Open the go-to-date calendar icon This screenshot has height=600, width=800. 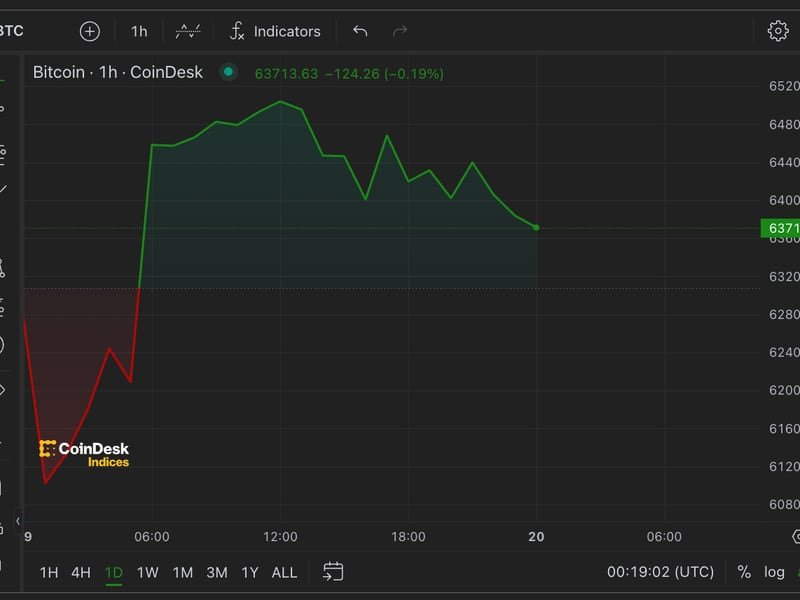tap(333, 572)
